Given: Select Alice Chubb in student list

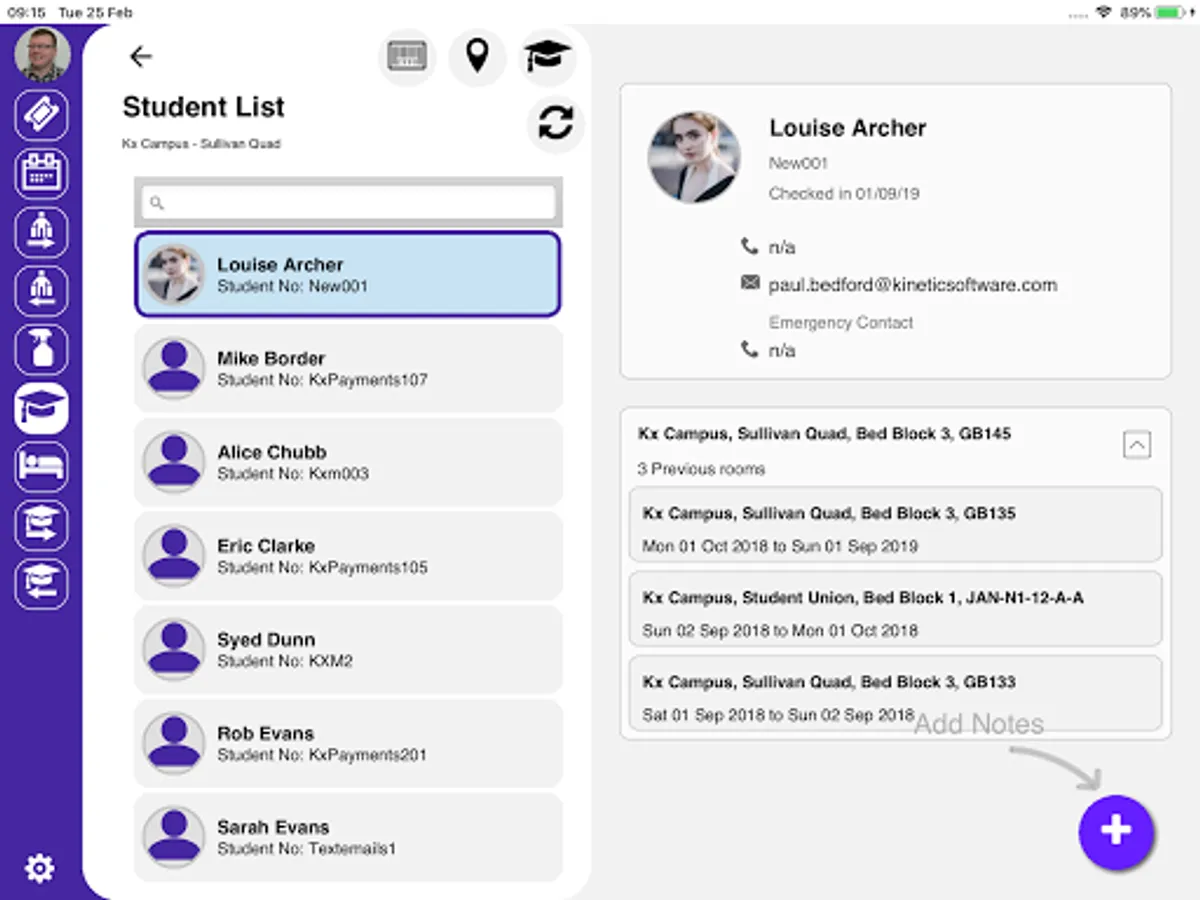Looking at the screenshot, I should (348, 462).
